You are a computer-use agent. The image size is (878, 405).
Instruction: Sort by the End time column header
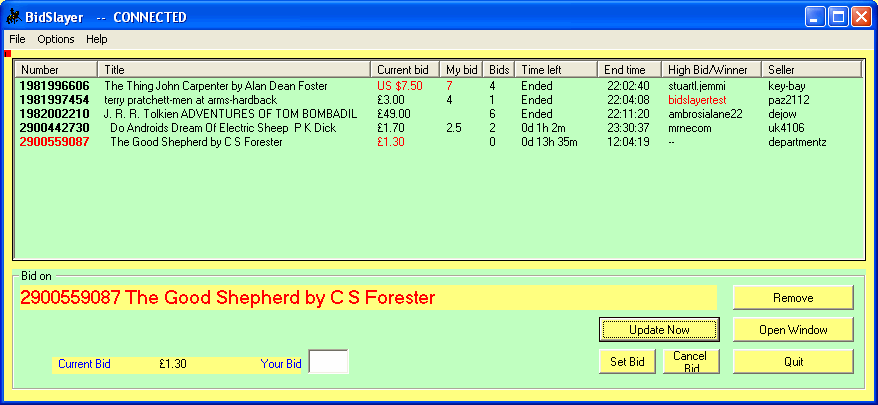click(x=629, y=69)
